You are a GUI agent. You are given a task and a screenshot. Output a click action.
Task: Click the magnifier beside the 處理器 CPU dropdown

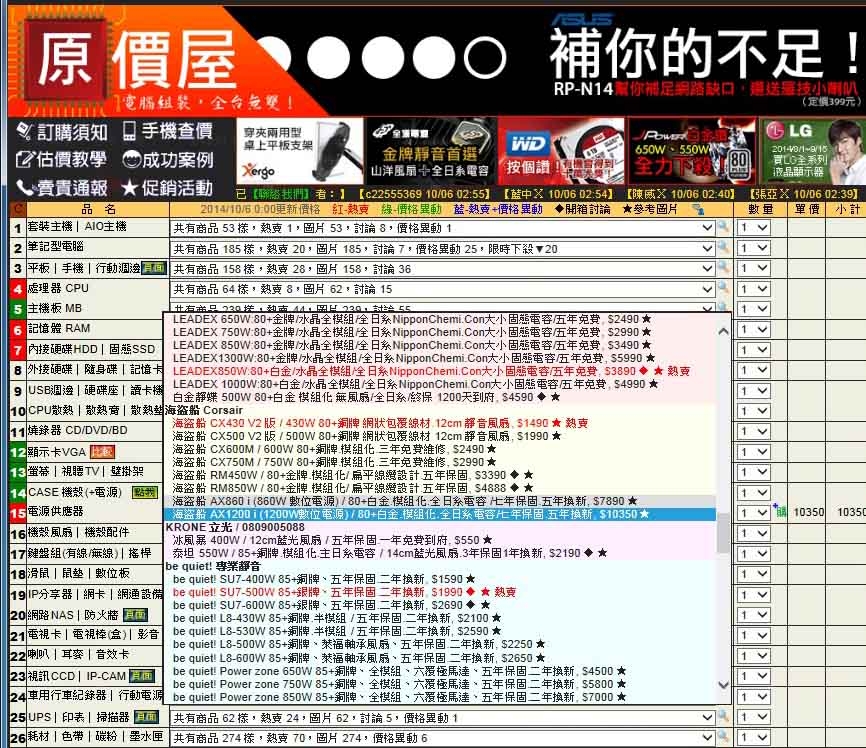coord(723,288)
